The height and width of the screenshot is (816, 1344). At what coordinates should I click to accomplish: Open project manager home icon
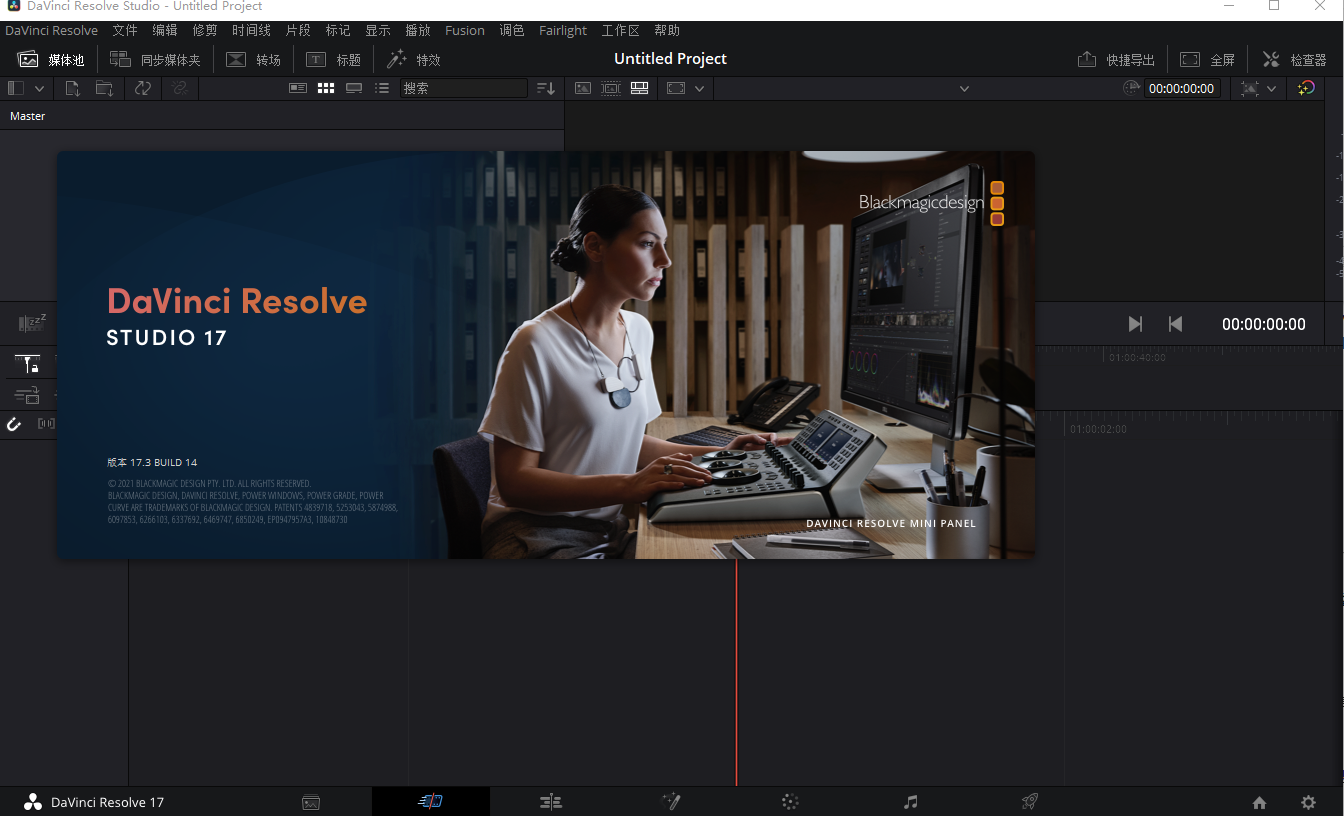[1259, 803]
